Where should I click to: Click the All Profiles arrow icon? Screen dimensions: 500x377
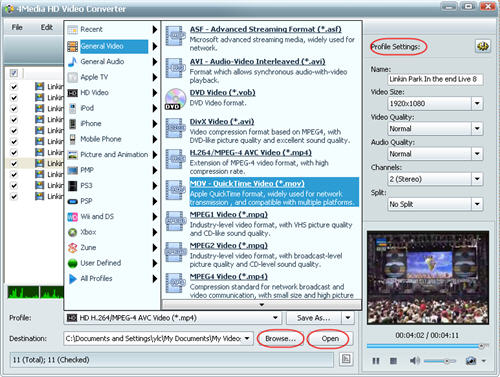click(72, 279)
